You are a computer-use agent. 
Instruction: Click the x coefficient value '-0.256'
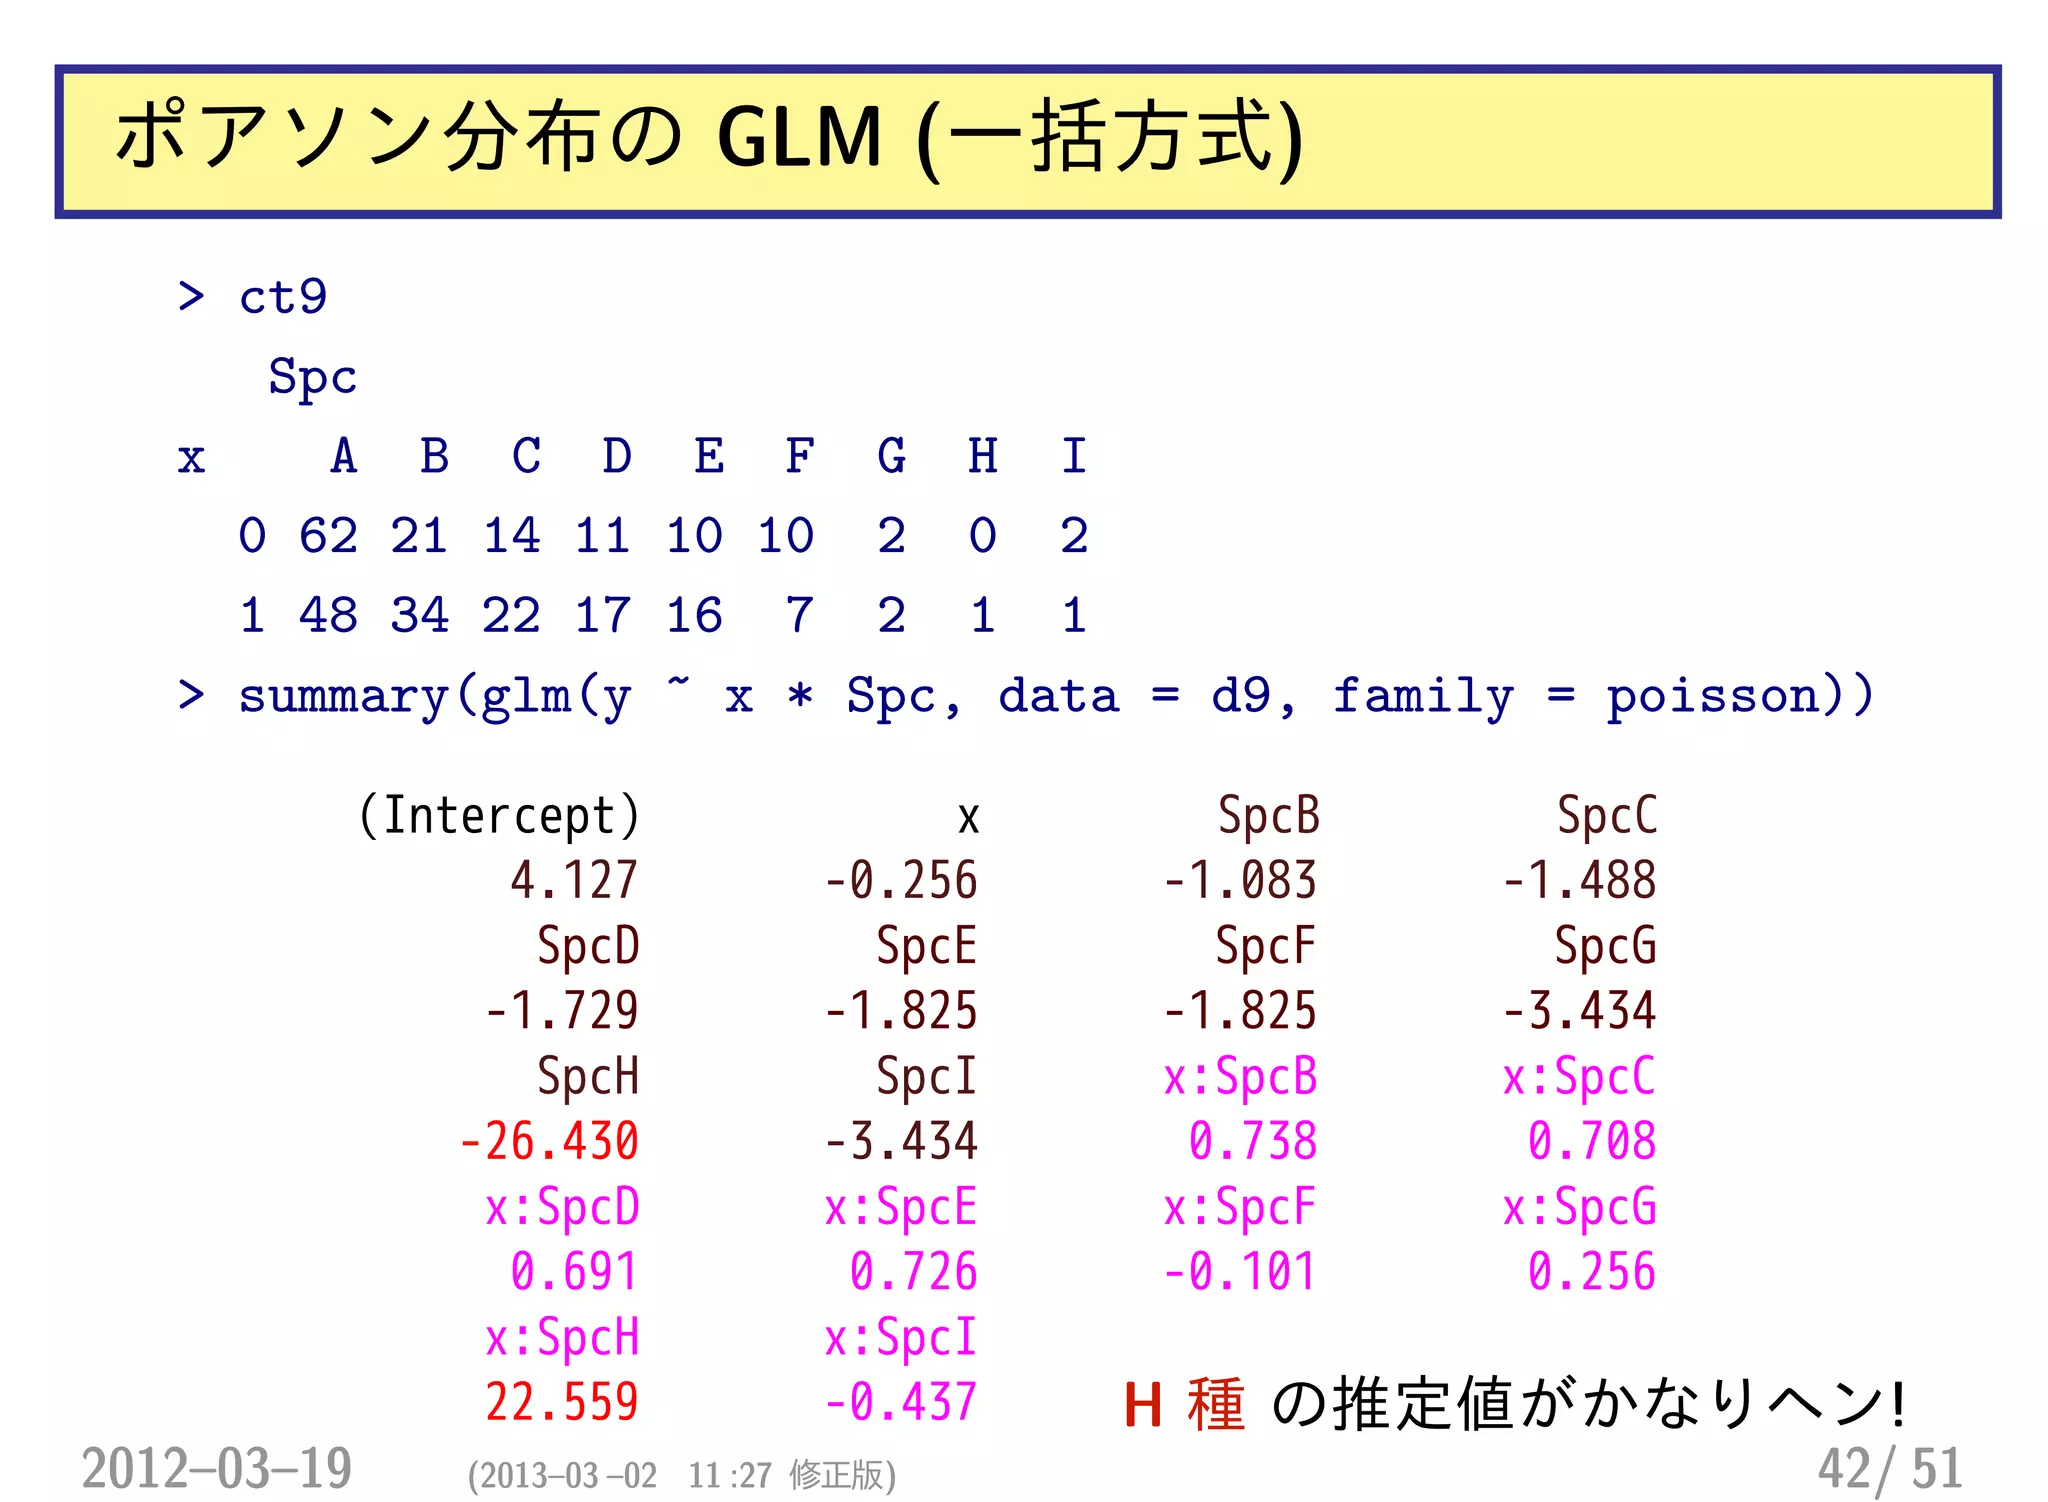coord(900,881)
